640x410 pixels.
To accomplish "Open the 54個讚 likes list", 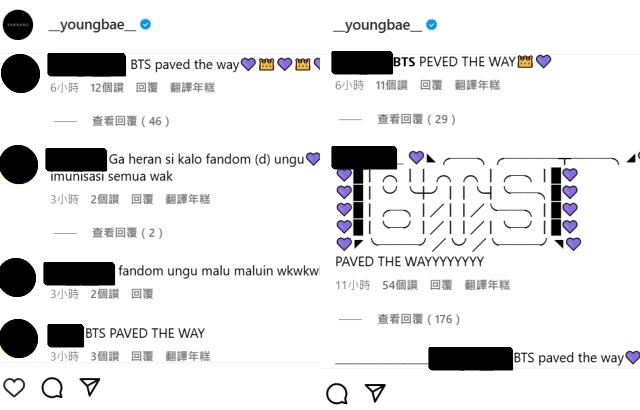I will [x=400, y=285].
